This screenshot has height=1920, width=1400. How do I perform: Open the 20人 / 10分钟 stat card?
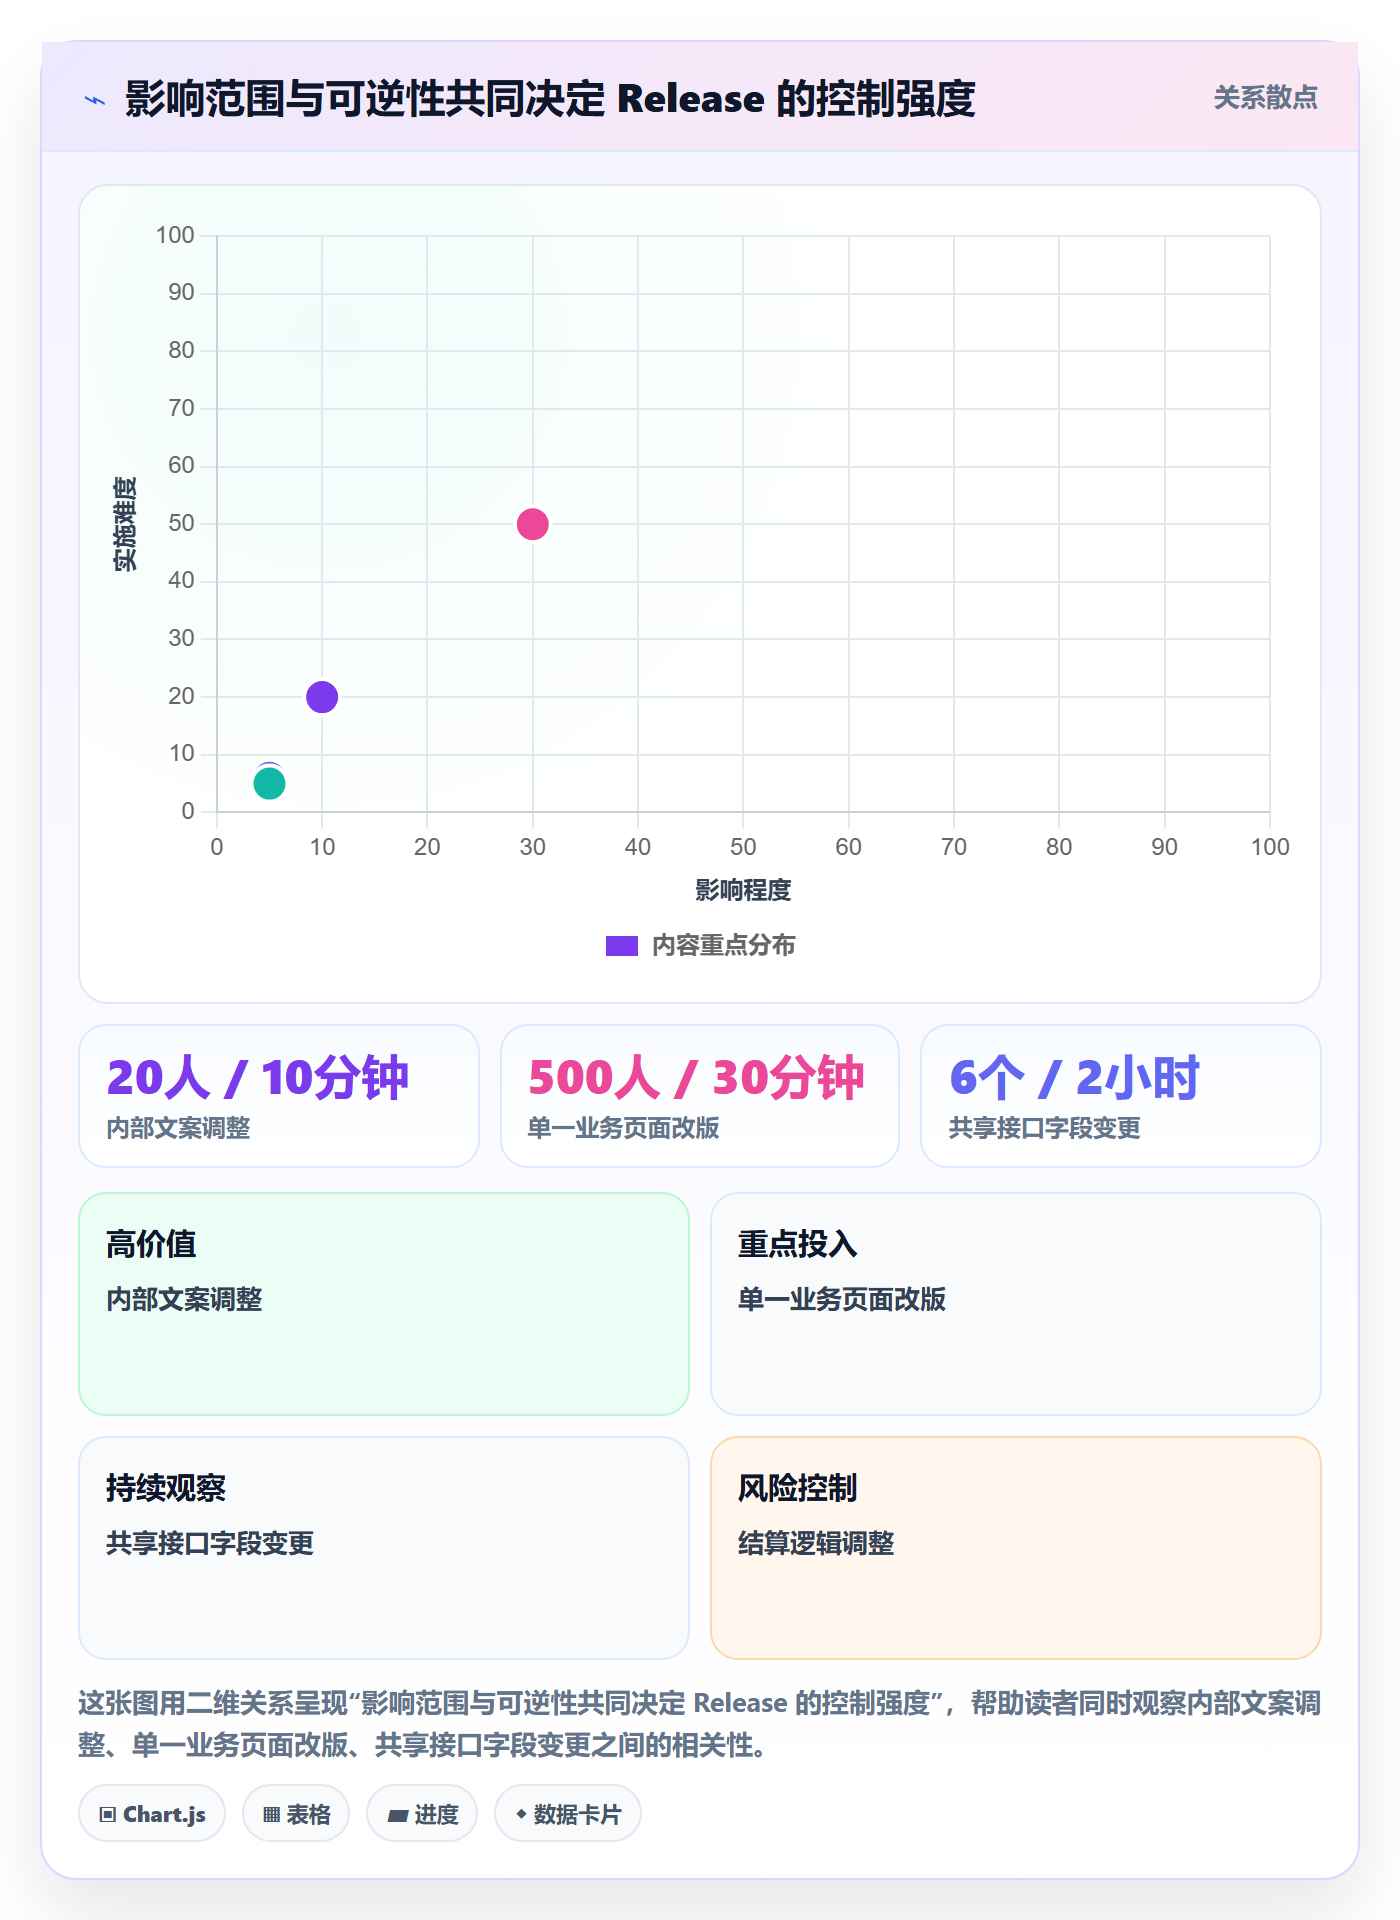[x=279, y=1096]
